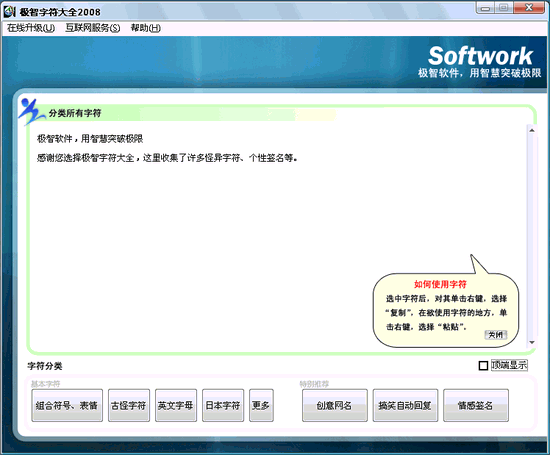Enable the 顶端显示 checkbox
The image size is (550, 455).
pos(483,366)
